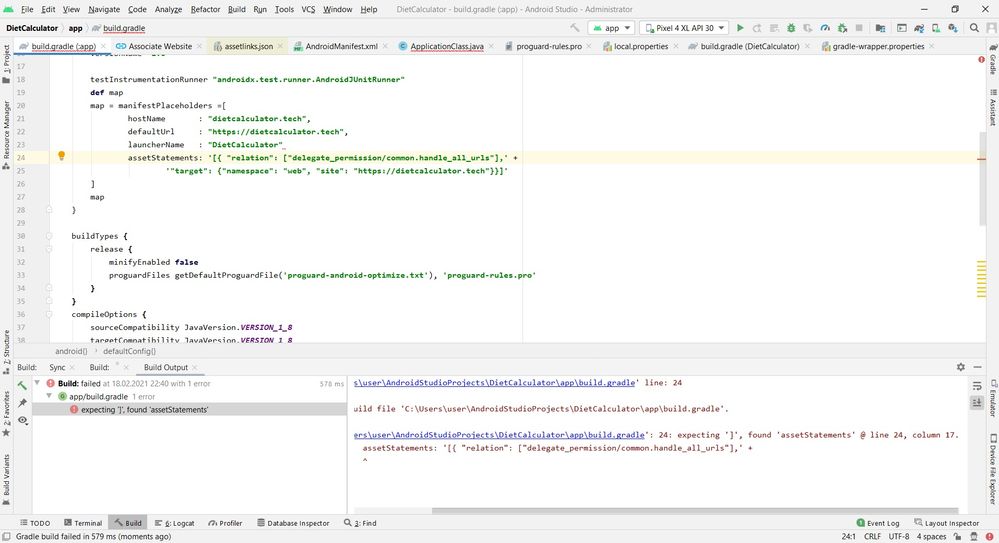
Task: Open the SDK Manager icon
Action: tap(953, 28)
